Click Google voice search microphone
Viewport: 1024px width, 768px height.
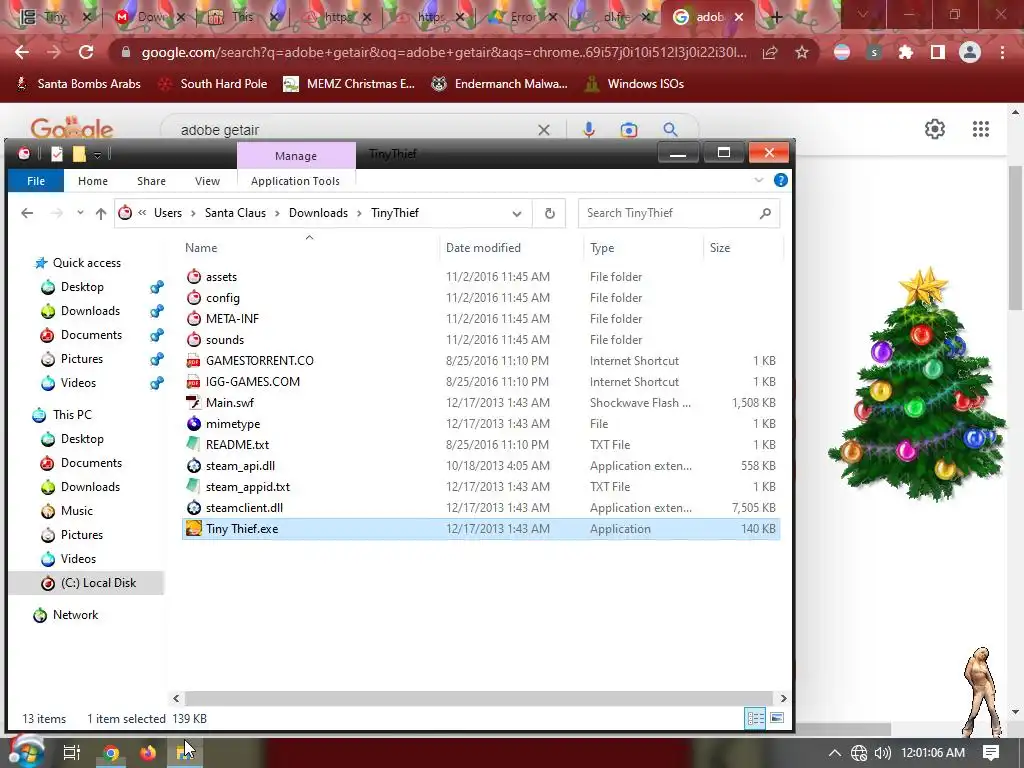(x=588, y=129)
